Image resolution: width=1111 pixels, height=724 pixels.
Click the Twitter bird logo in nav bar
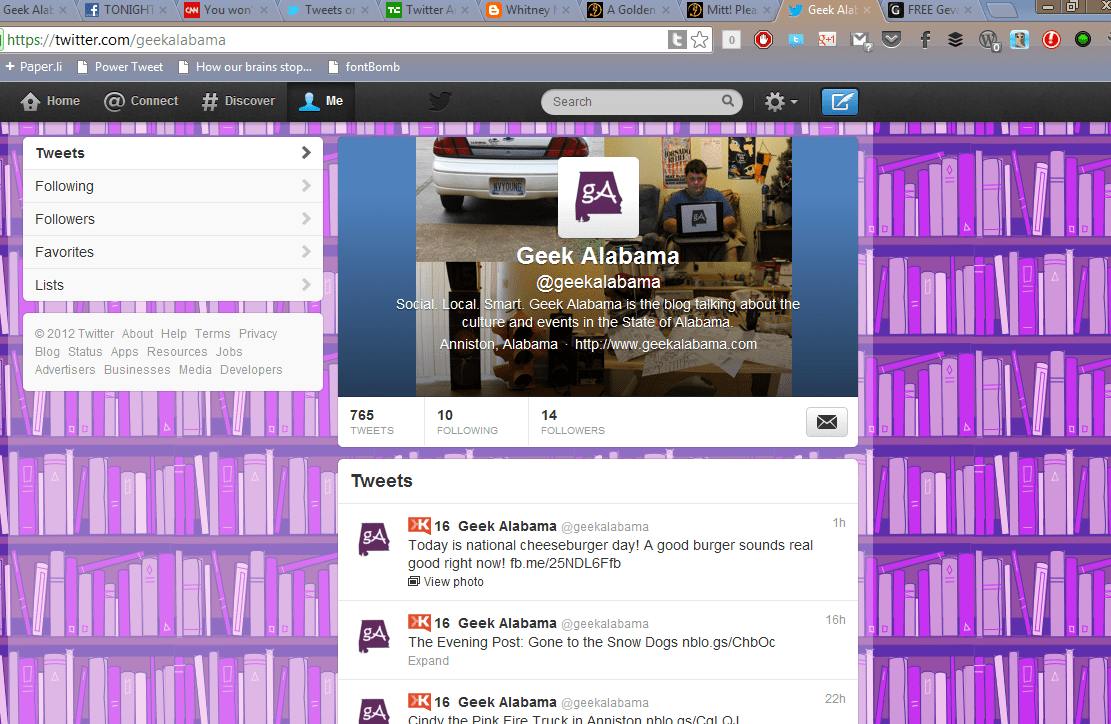pos(440,101)
